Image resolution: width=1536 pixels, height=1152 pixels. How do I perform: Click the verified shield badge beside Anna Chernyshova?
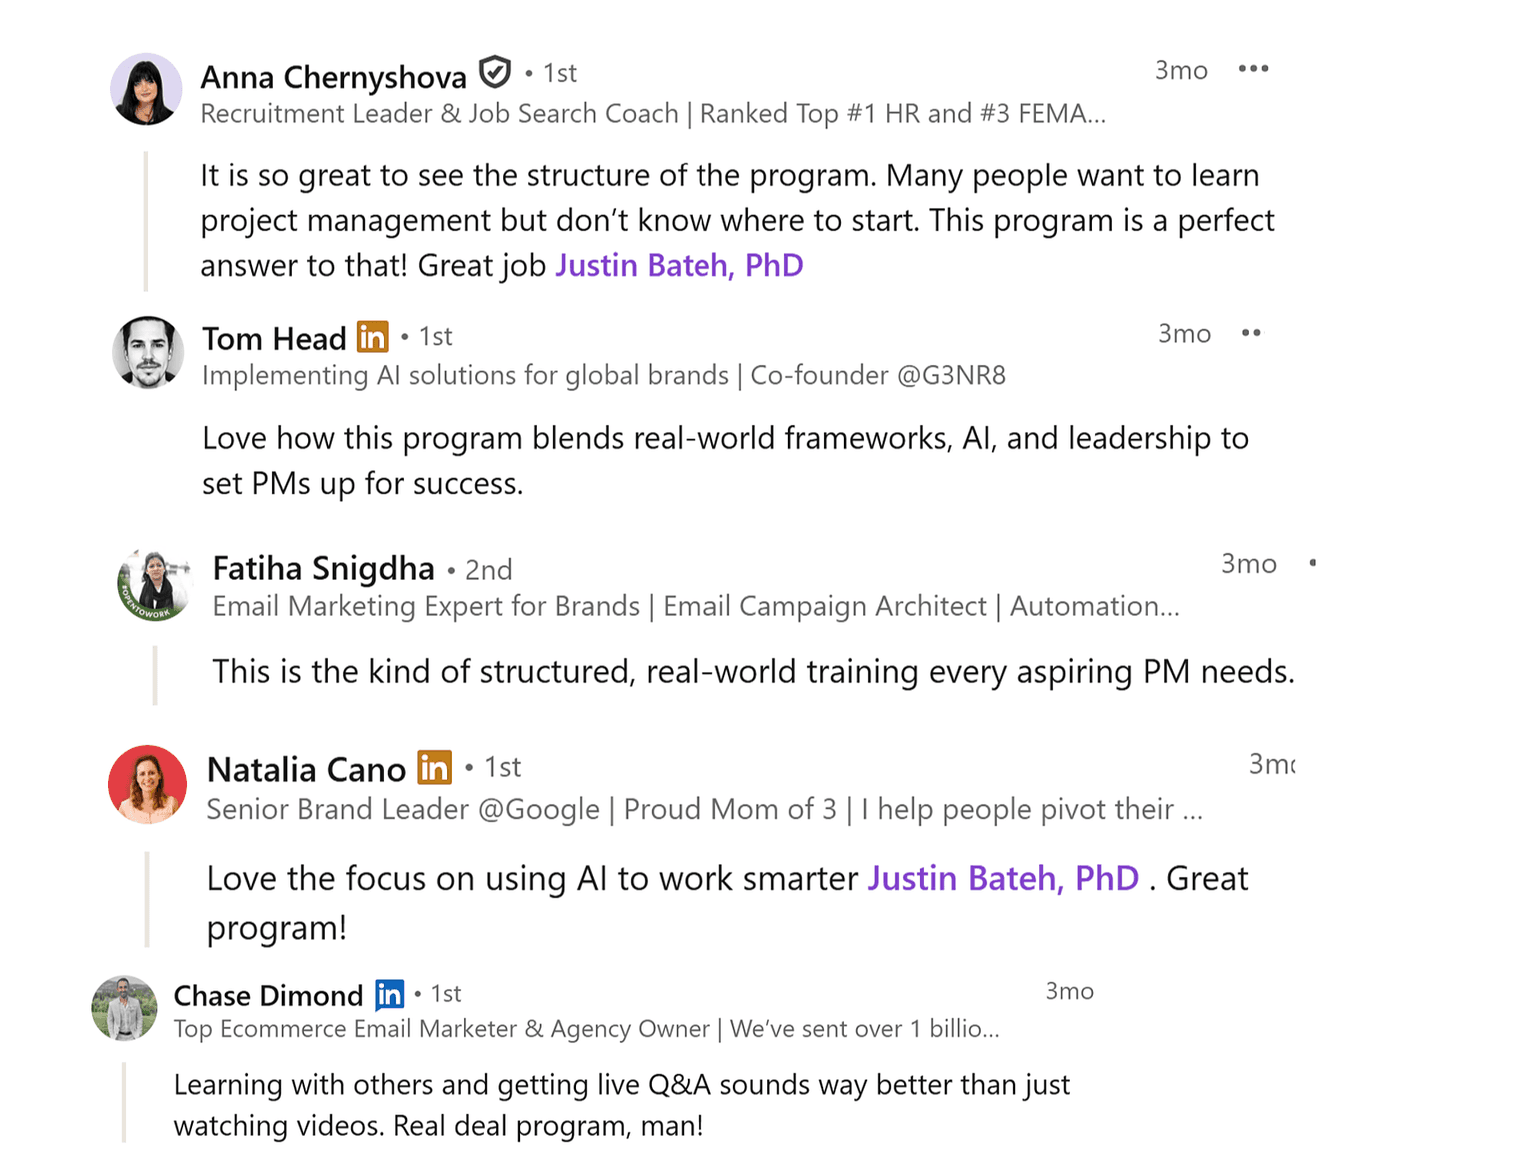(494, 73)
